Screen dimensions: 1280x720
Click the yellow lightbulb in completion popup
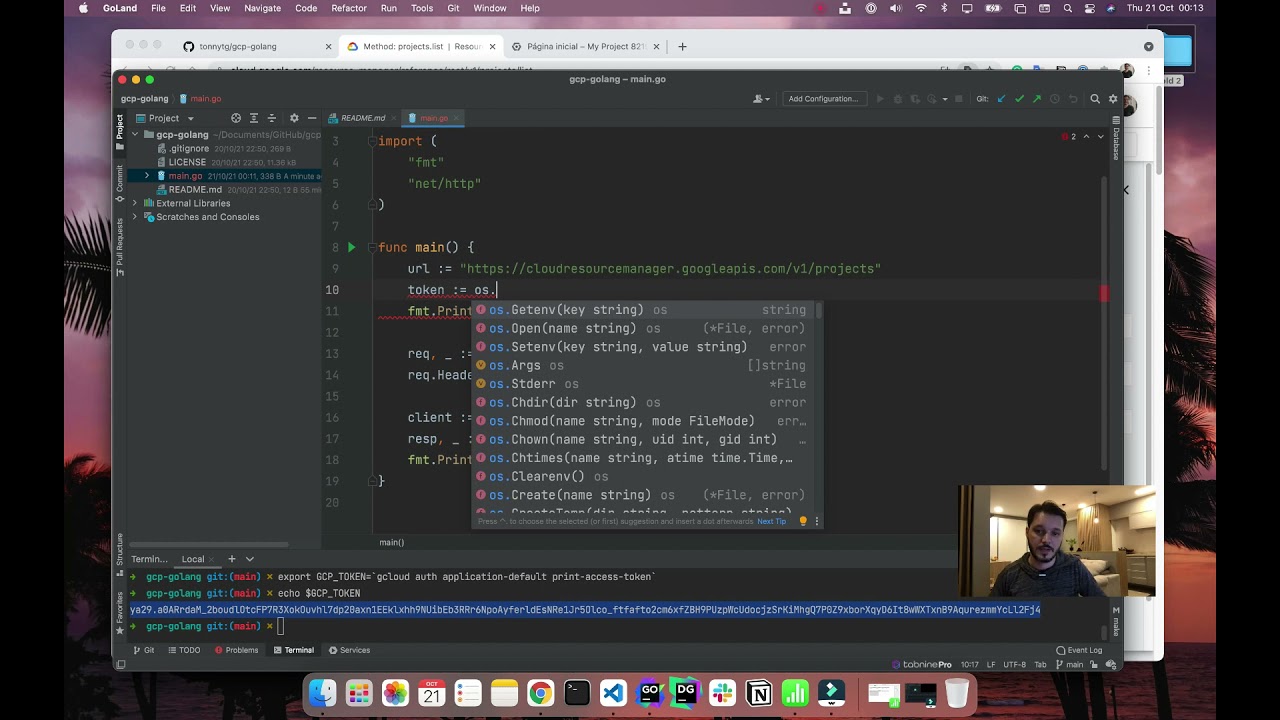point(802,521)
